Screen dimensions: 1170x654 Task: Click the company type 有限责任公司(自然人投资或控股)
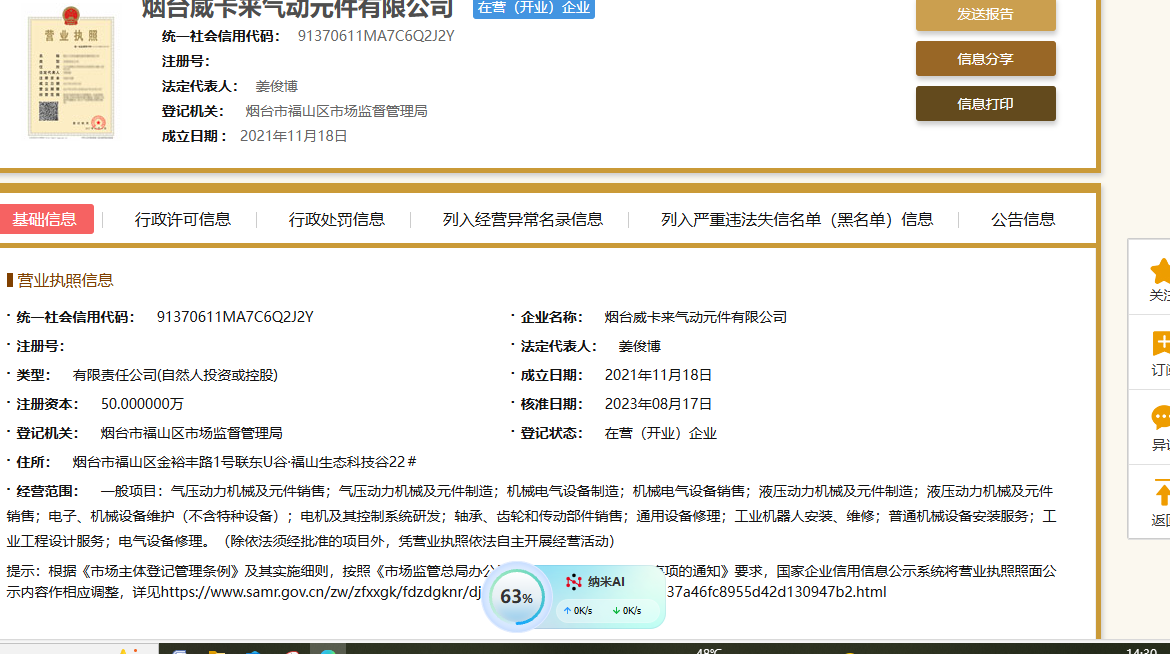click(175, 376)
